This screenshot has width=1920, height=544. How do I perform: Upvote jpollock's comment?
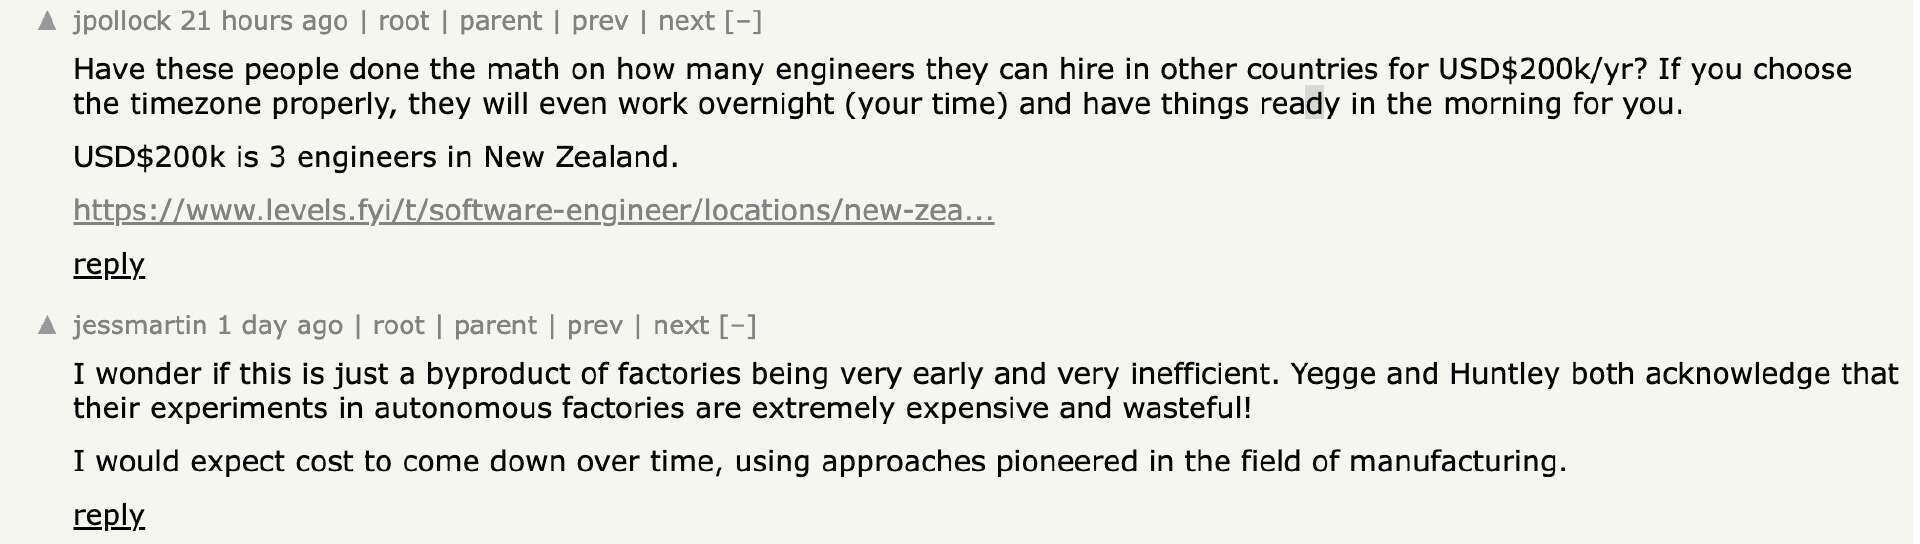point(47,22)
